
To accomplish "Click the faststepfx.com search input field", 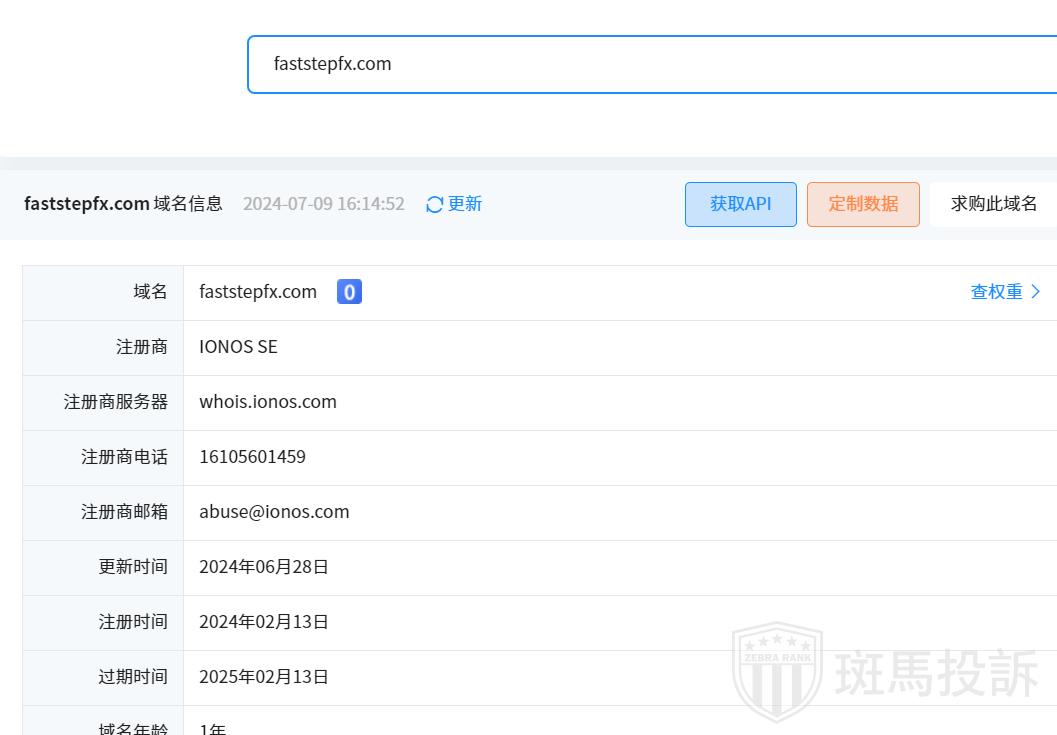I will point(650,64).
